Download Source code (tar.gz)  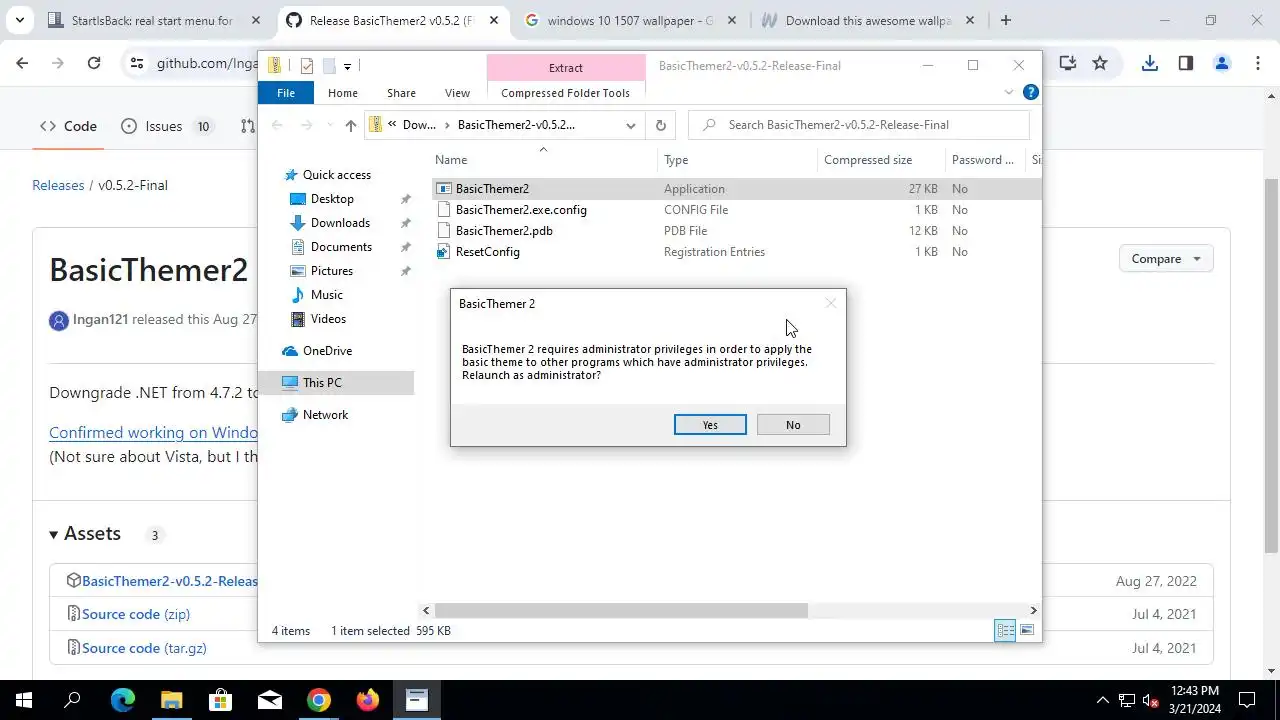click(144, 648)
